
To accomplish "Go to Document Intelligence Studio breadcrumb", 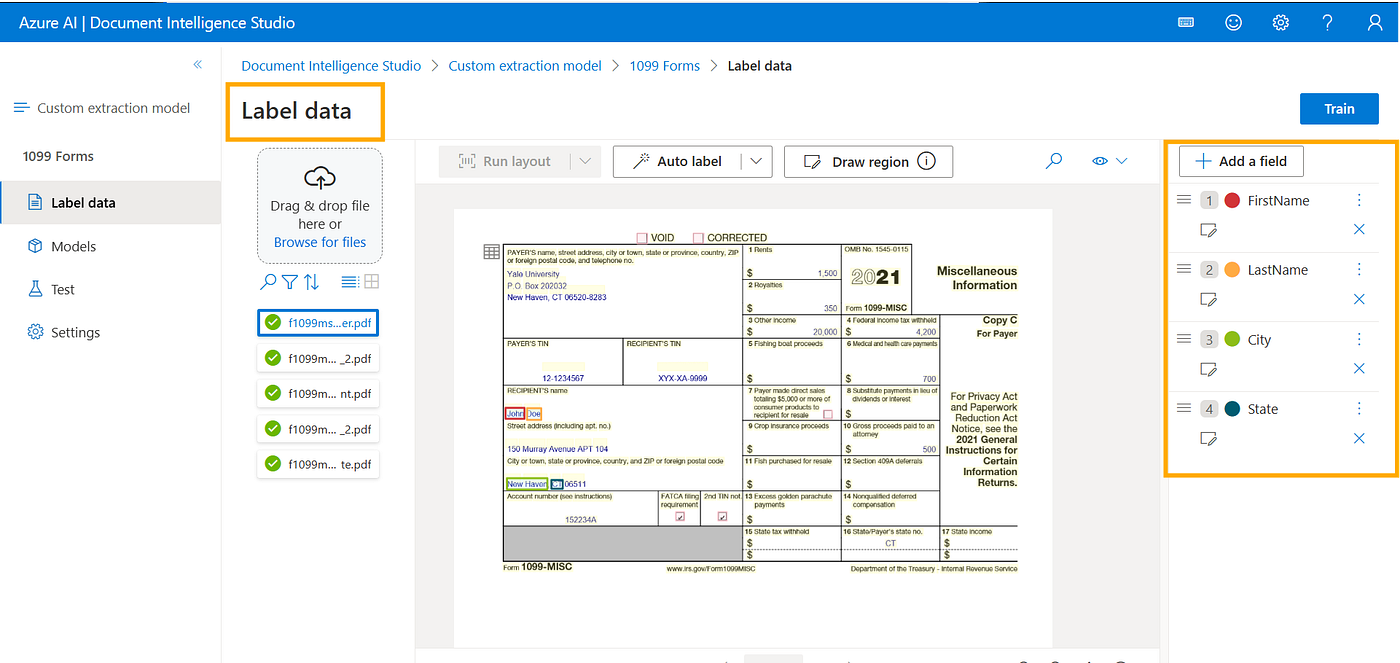I will tap(331, 65).
